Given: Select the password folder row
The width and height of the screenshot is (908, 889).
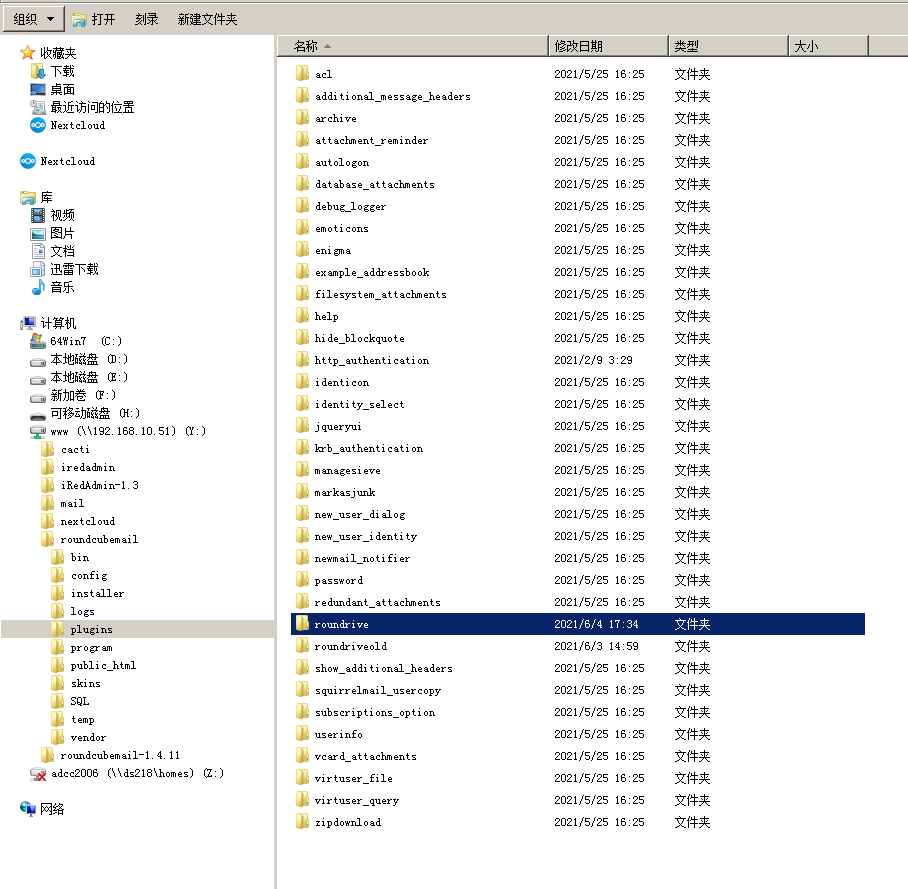Looking at the screenshot, I should click(x=578, y=580).
